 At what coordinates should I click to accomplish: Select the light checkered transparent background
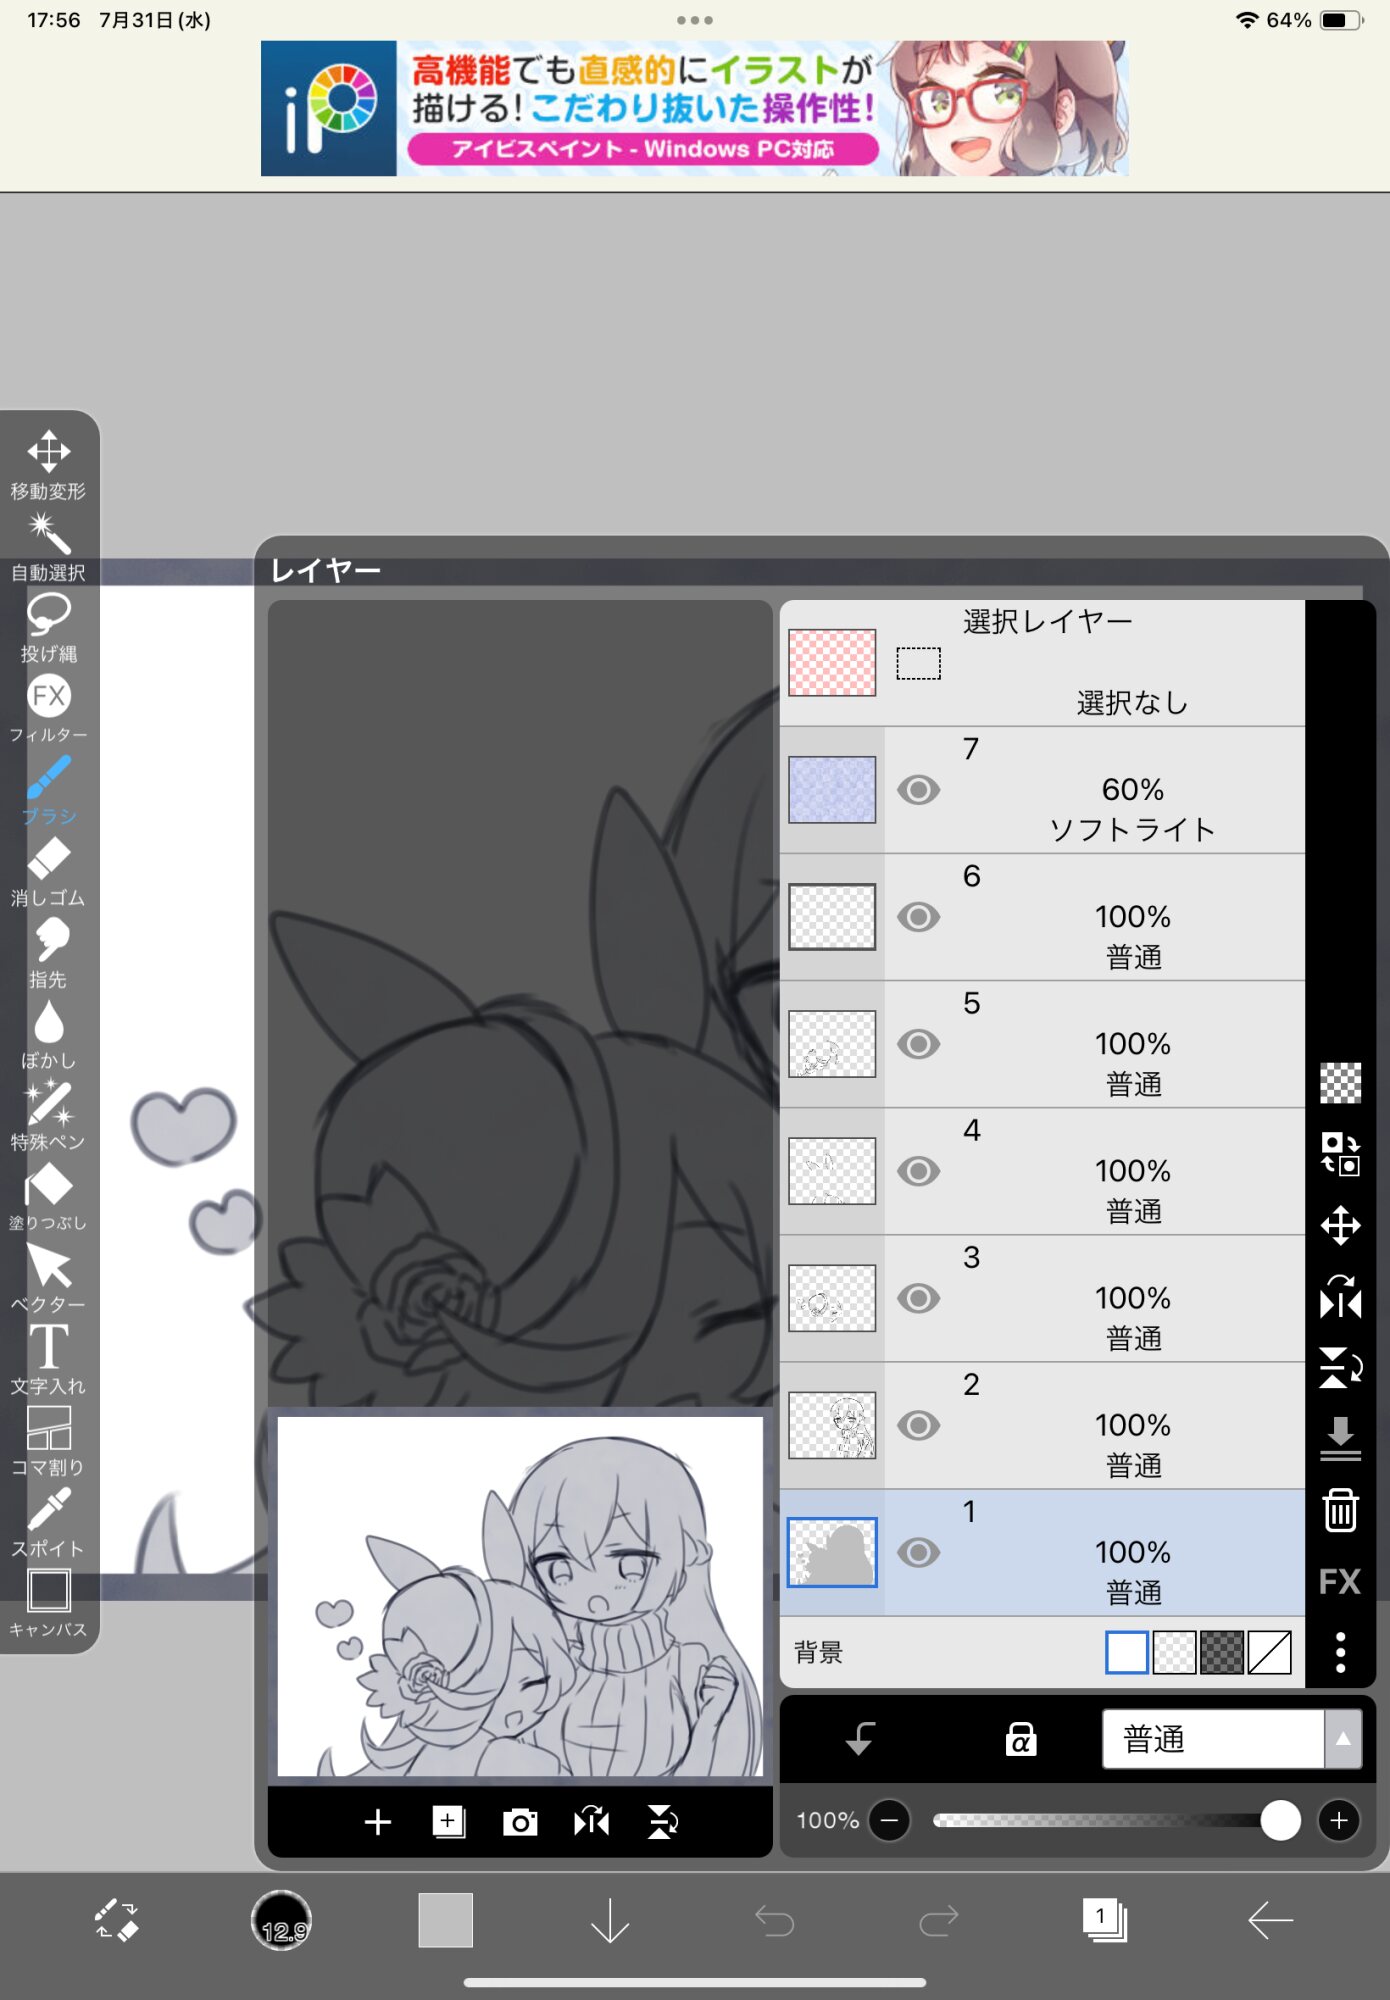point(1174,1652)
